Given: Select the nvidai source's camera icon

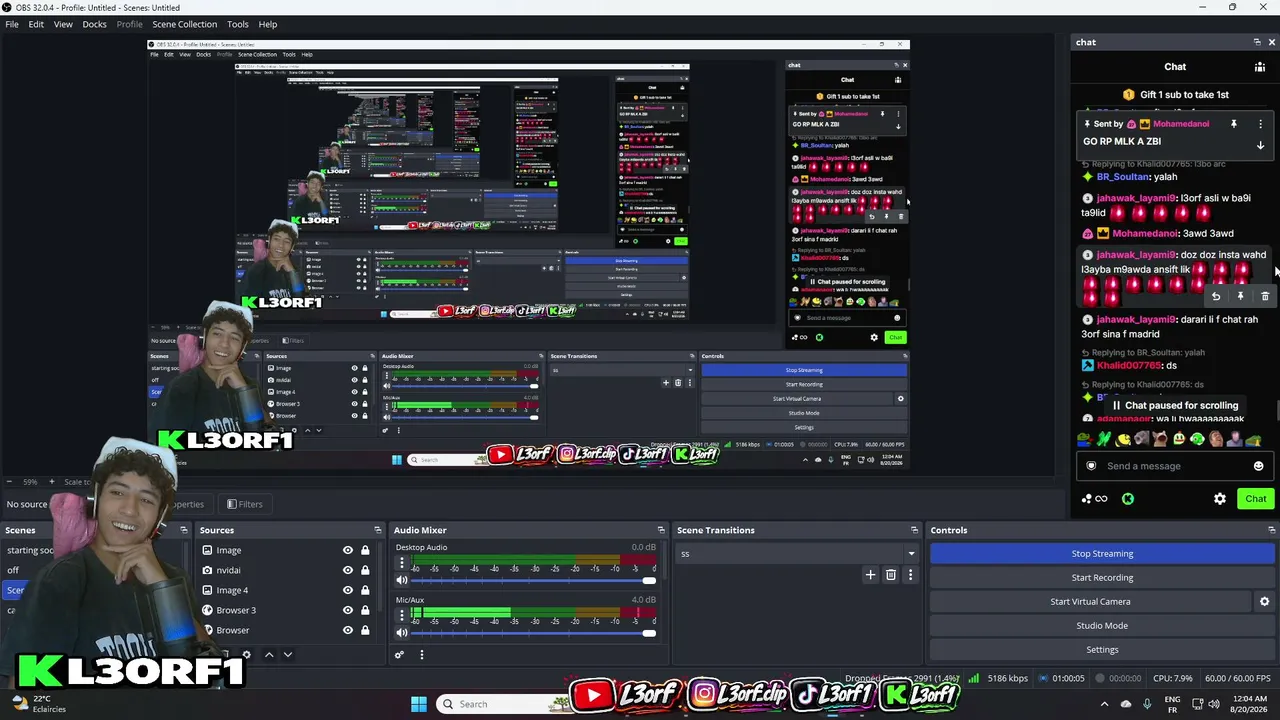Looking at the screenshot, I should coord(207,570).
